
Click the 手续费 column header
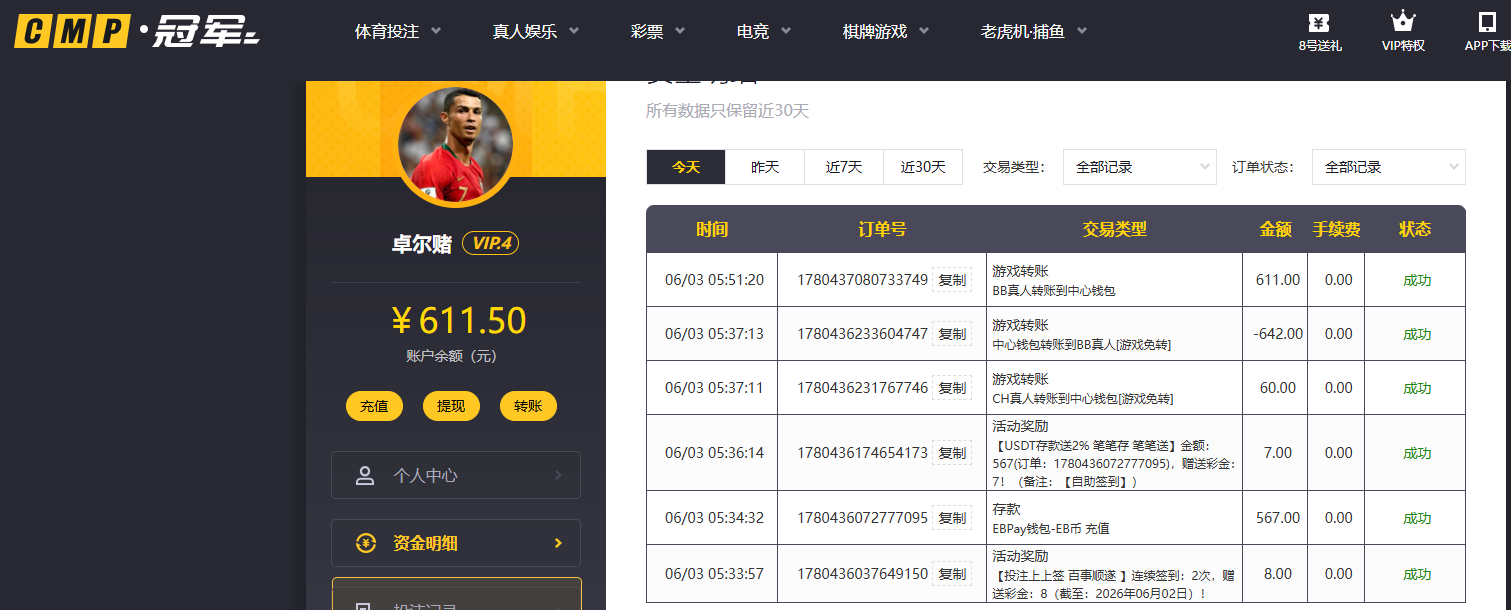coord(1336,229)
